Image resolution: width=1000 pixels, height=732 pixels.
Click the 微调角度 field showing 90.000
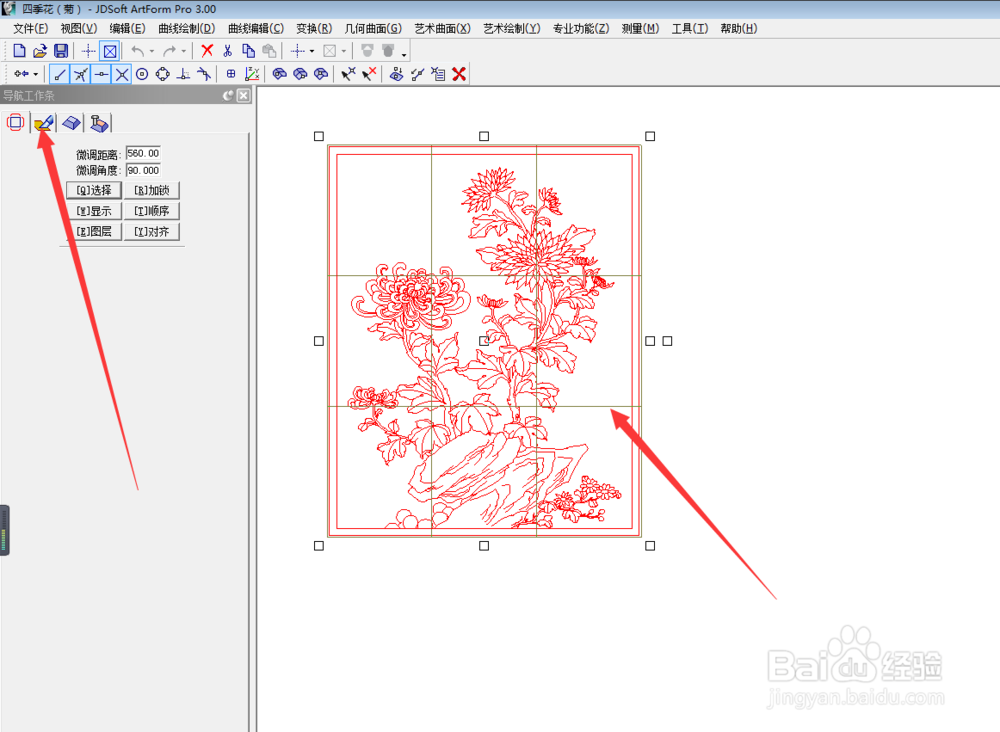tap(143, 170)
